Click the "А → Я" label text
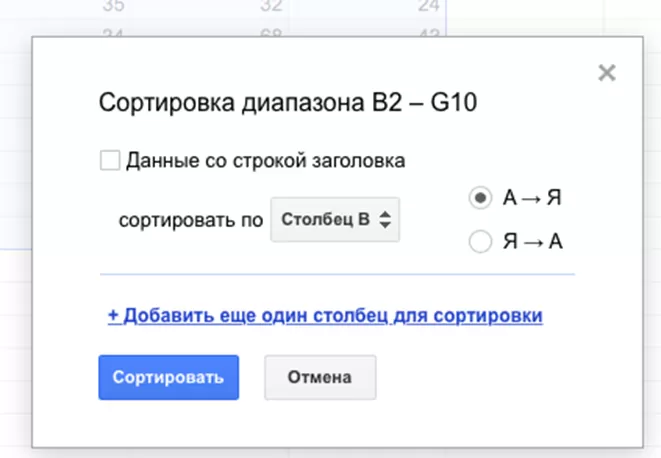This screenshot has height=458, width=661. [532, 198]
